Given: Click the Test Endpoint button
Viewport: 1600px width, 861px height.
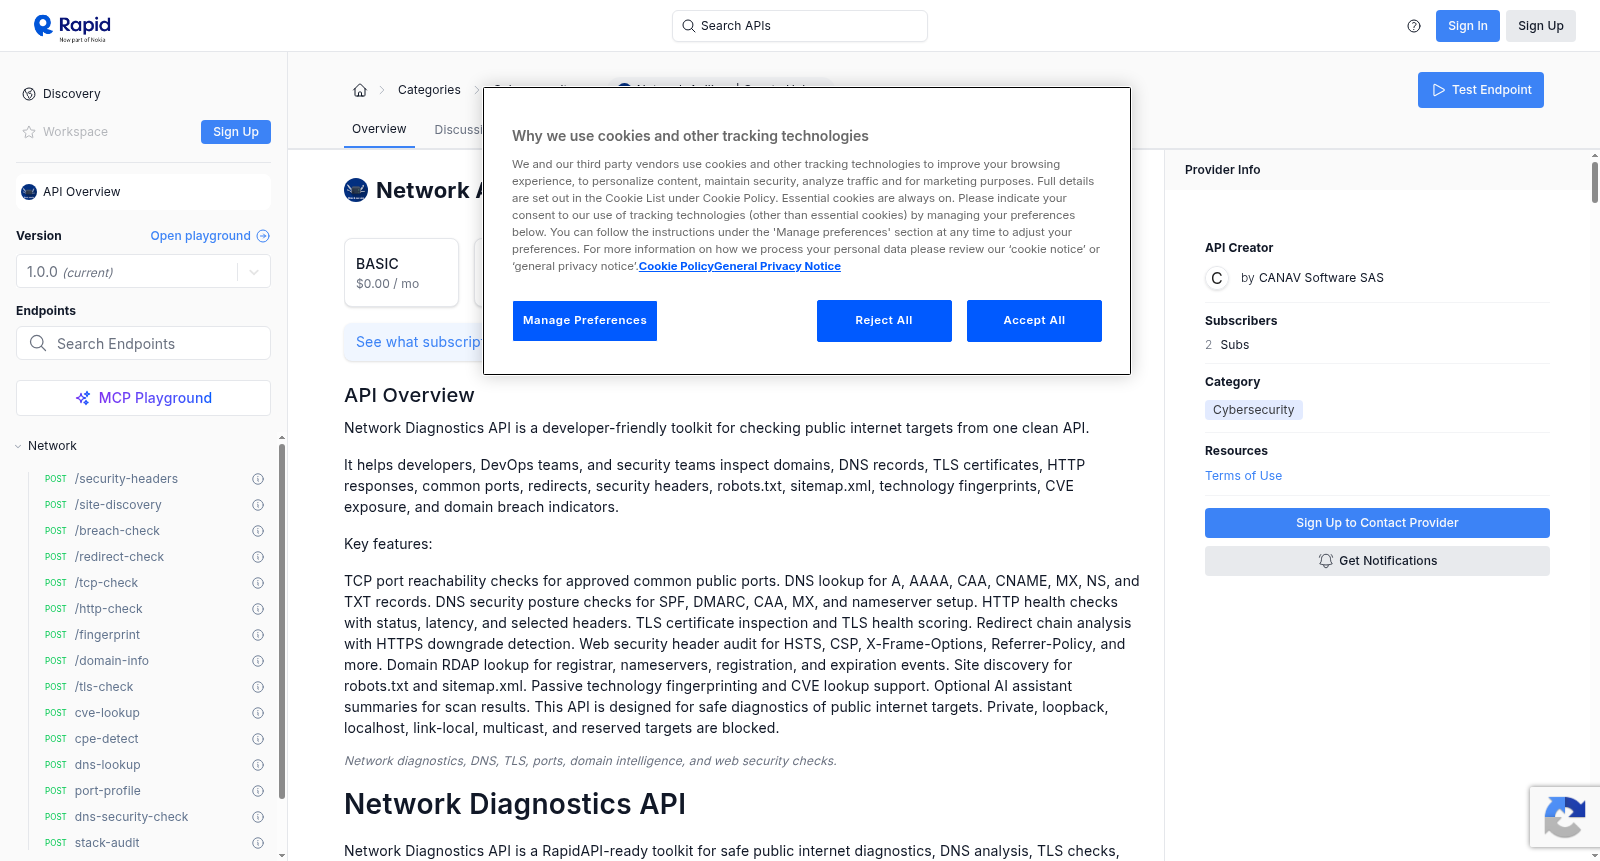Looking at the screenshot, I should click(x=1481, y=90).
